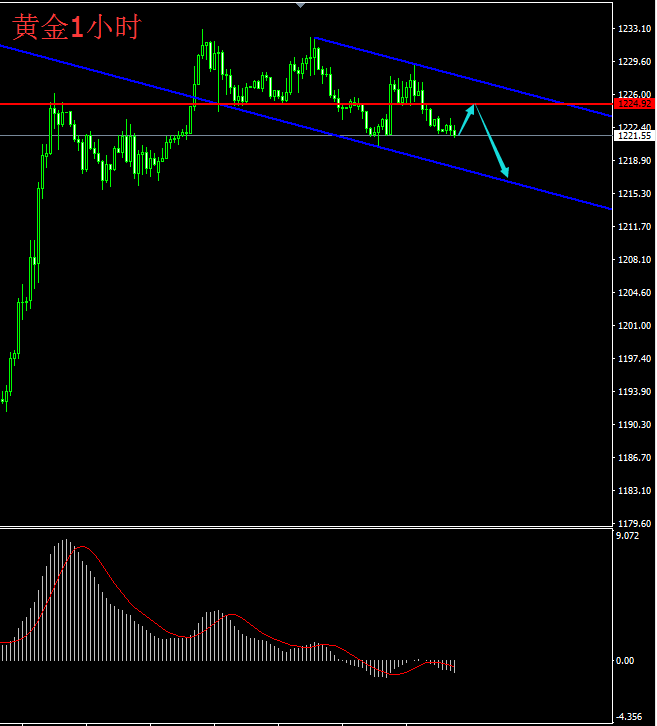The height and width of the screenshot is (726, 657).
Task: Click the chart title text 黄金1小时
Action: click(x=76, y=27)
